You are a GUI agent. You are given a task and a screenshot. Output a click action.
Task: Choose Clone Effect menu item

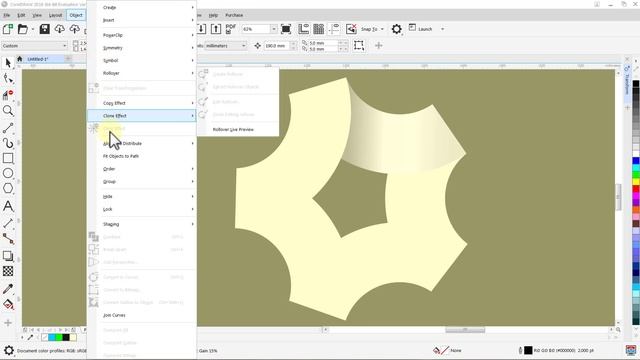click(142, 116)
